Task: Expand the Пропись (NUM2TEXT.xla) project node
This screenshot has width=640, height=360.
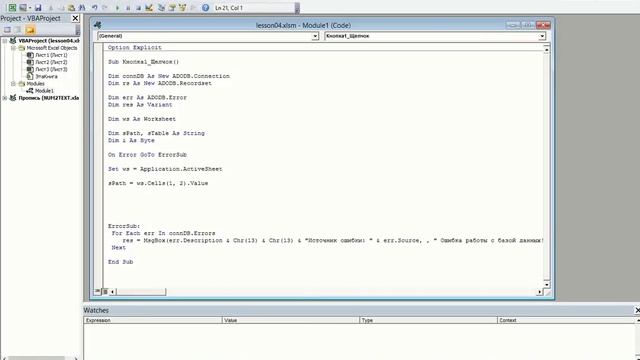Action: [x=4, y=98]
